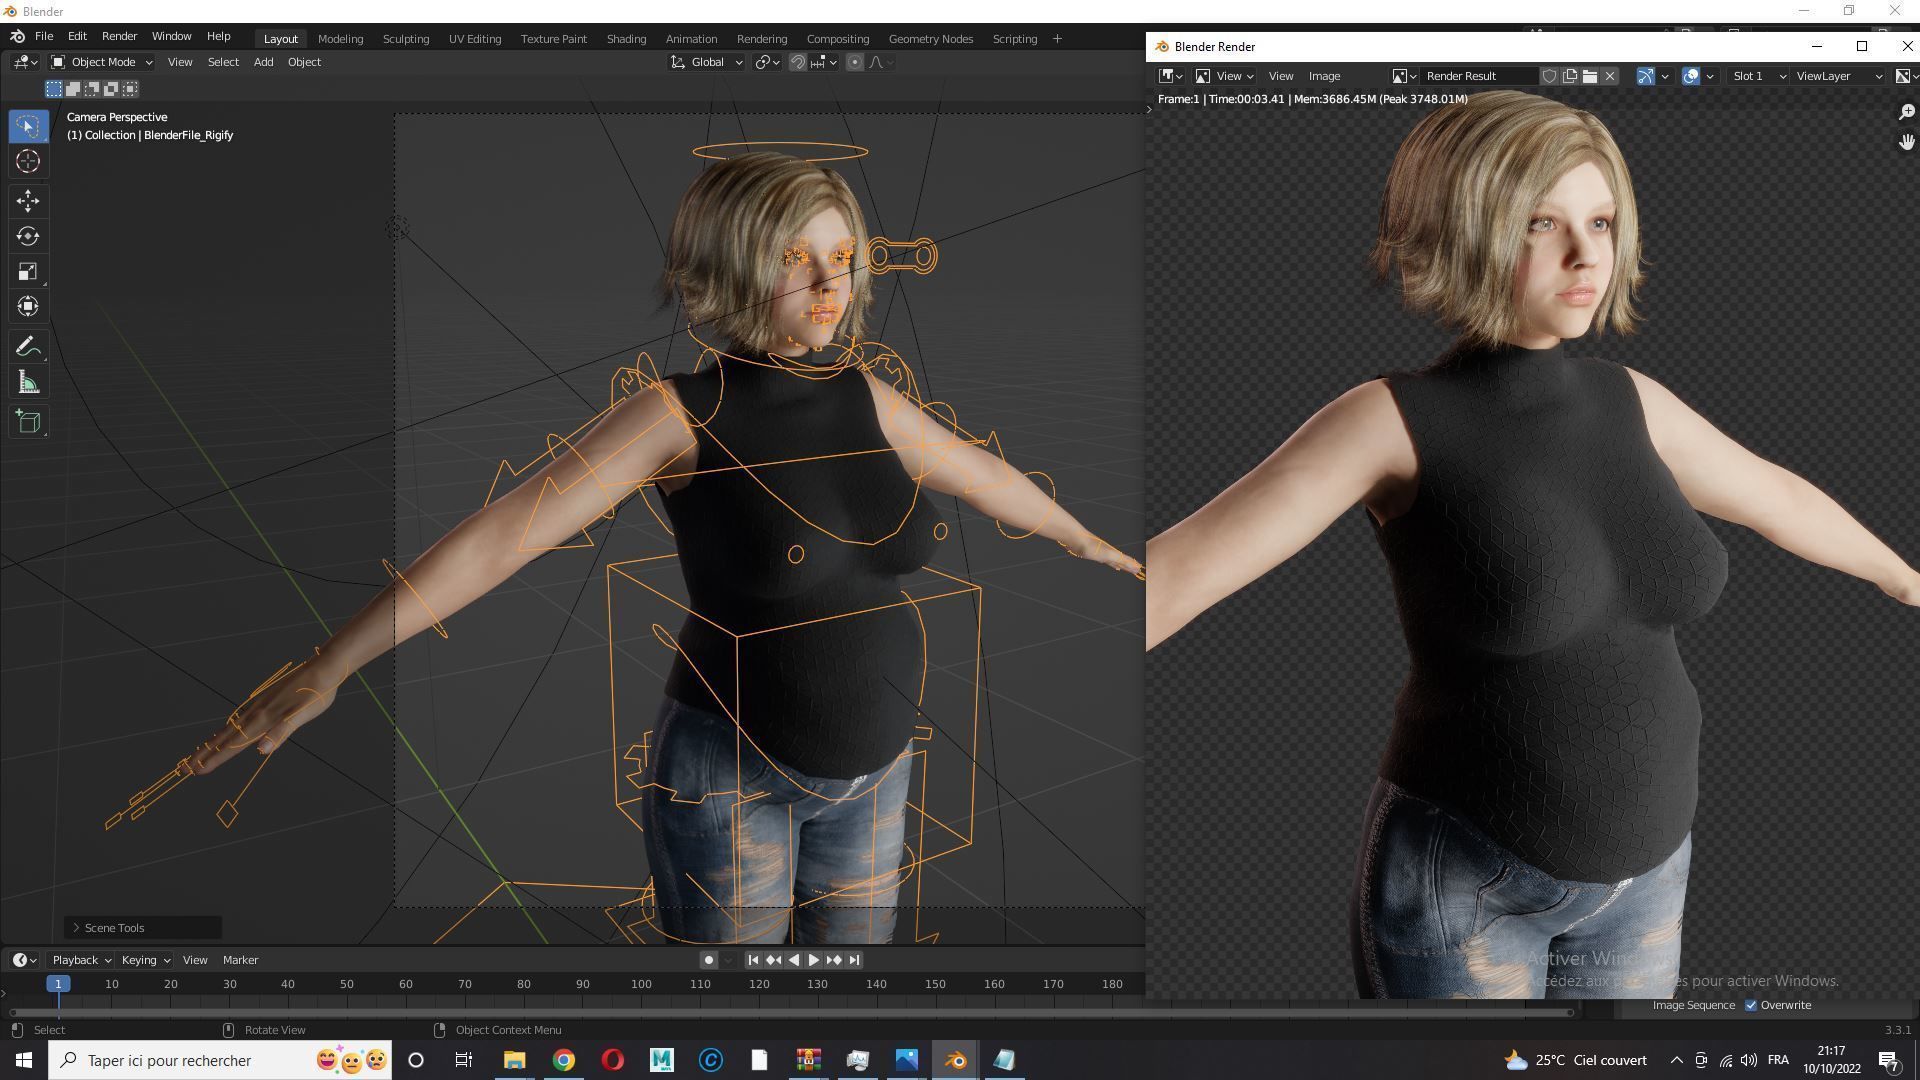Open View mode dropdown in Render window
The image size is (1920, 1080).
coord(1225,76)
